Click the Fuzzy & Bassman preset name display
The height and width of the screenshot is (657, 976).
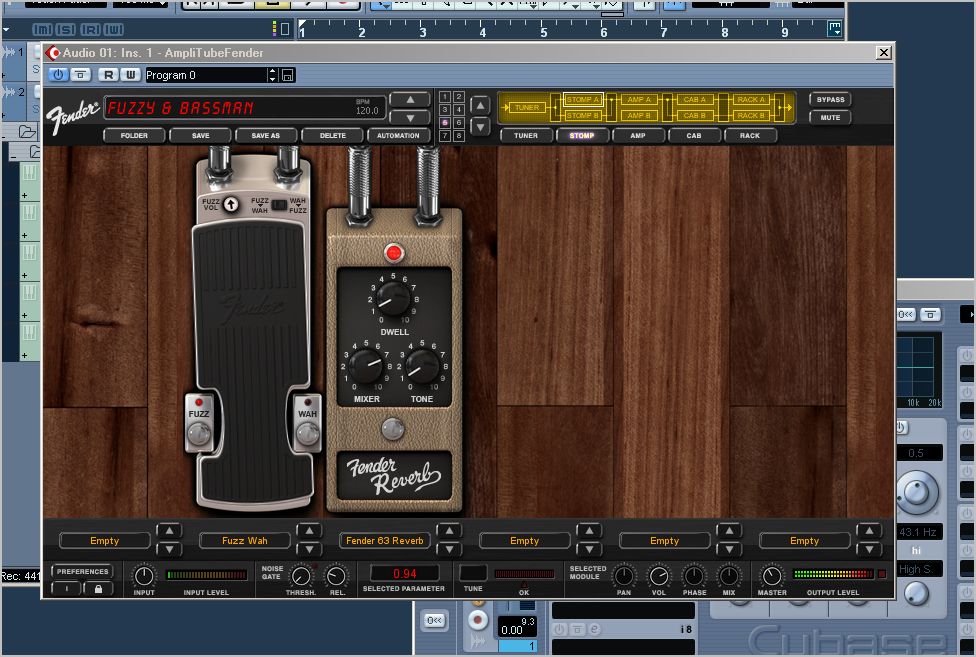tap(230, 108)
